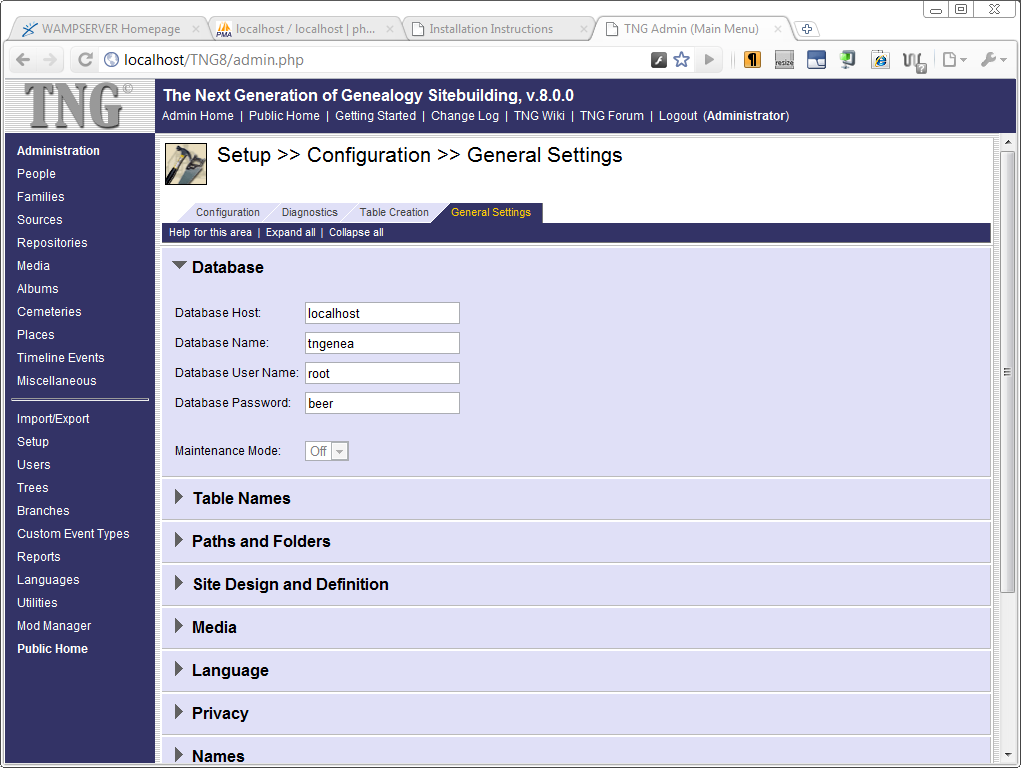
Task: Open People in the sidebar
Action: coord(36,174)
